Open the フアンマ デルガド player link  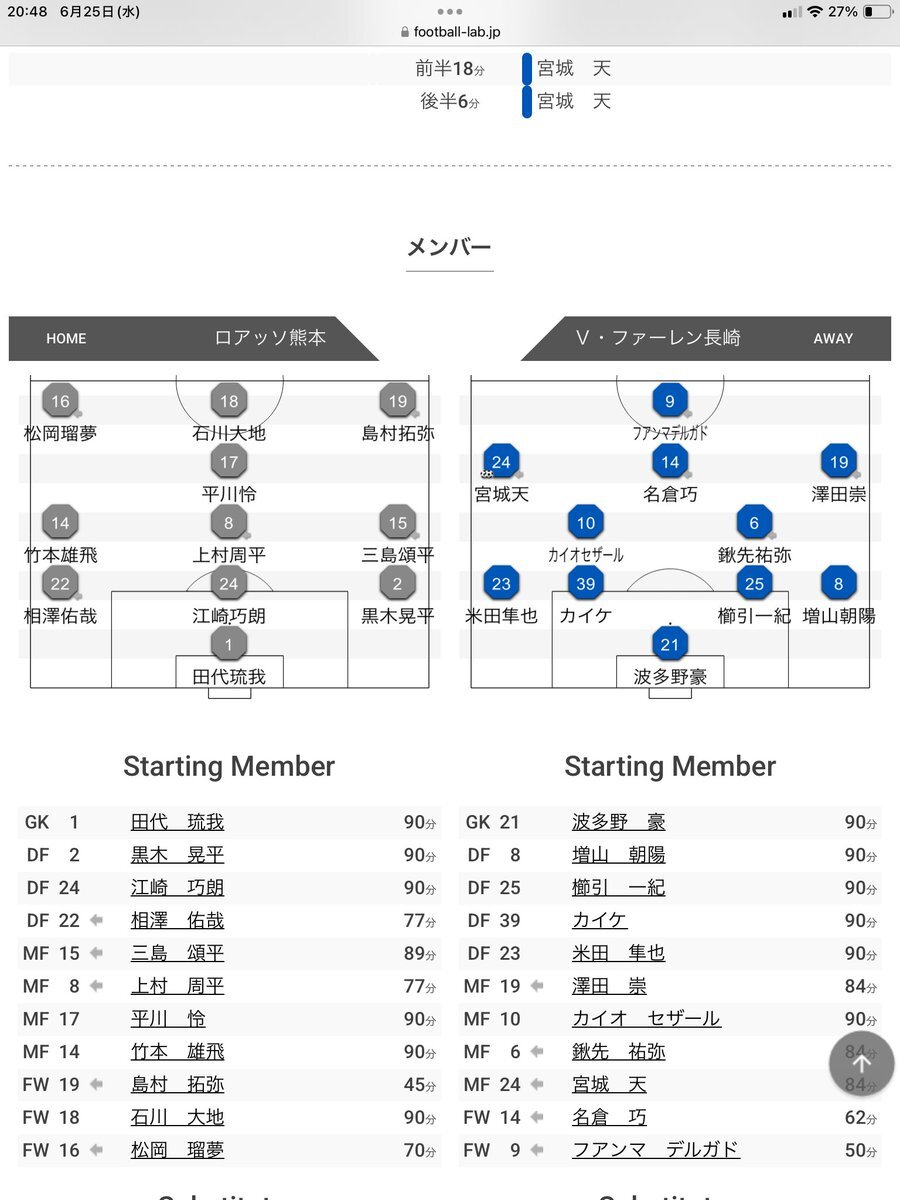[656, 1149]
